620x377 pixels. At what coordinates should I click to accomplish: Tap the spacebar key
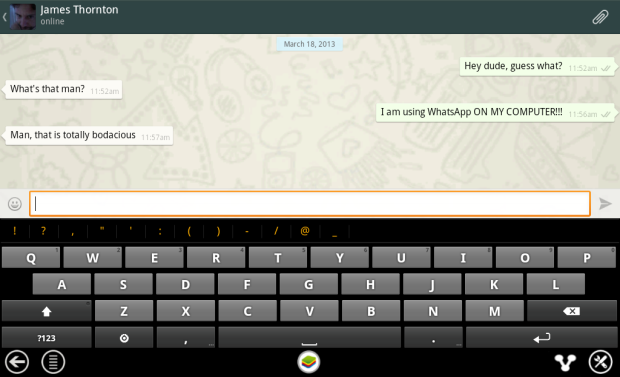pyautogui.click(x=310, y=338)
